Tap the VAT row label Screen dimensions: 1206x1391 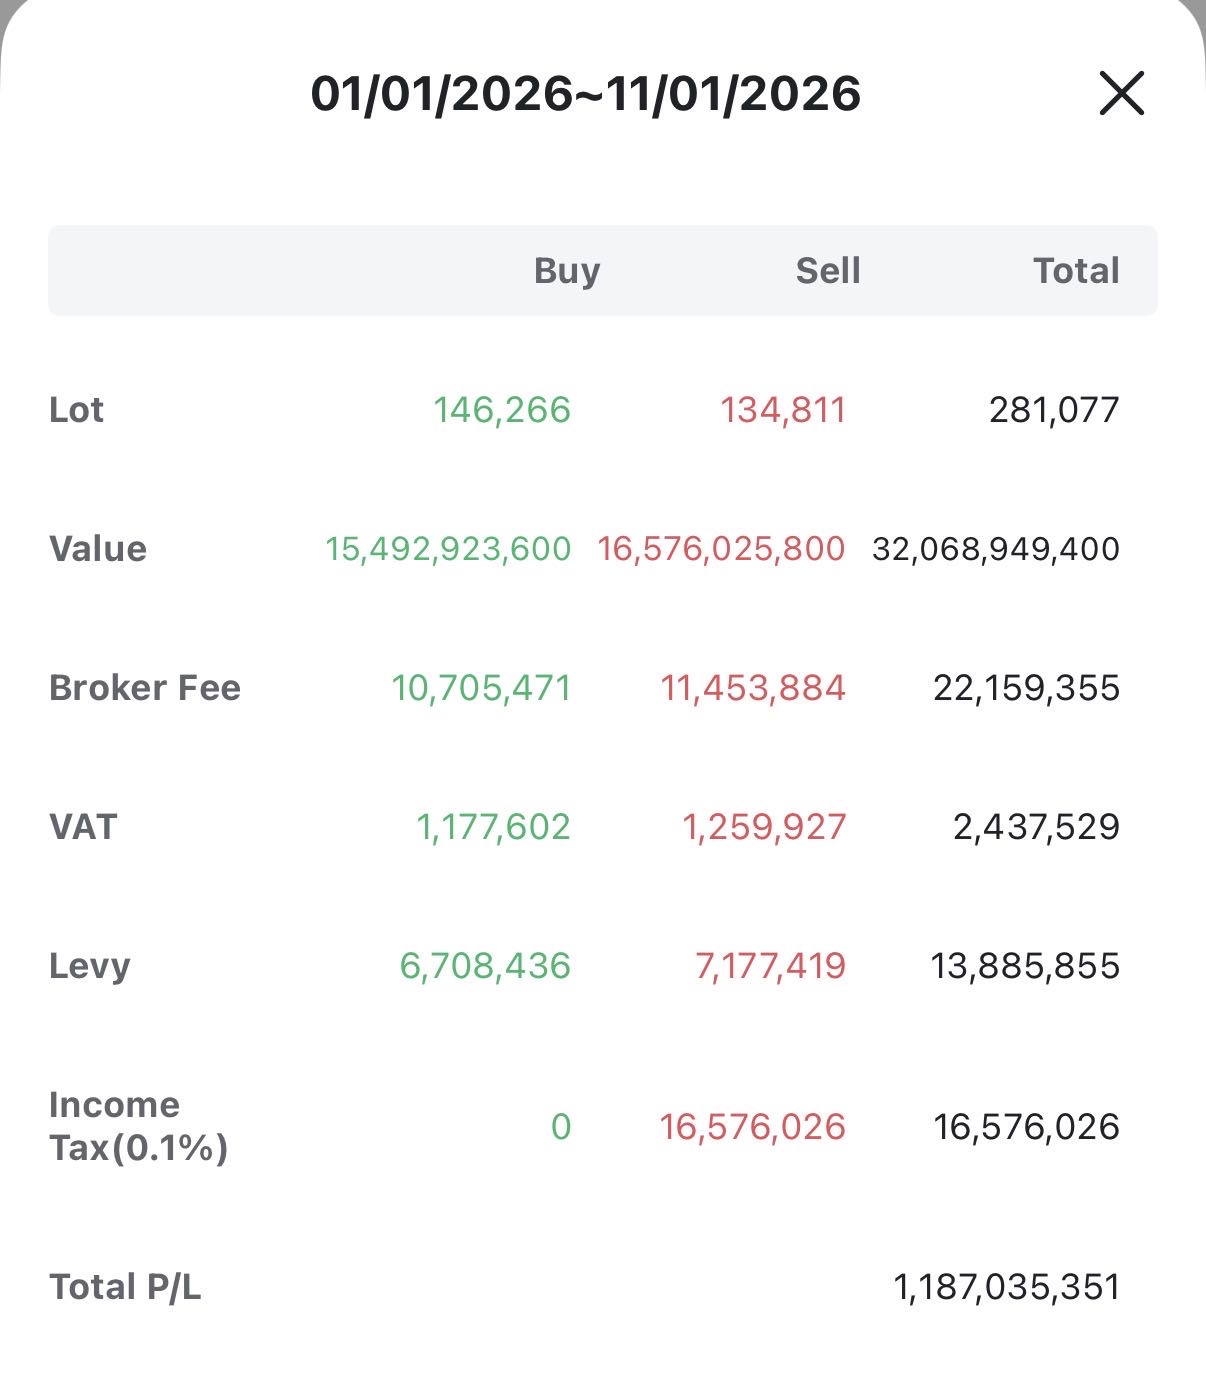pyautogui.click(x=83, y=827)
